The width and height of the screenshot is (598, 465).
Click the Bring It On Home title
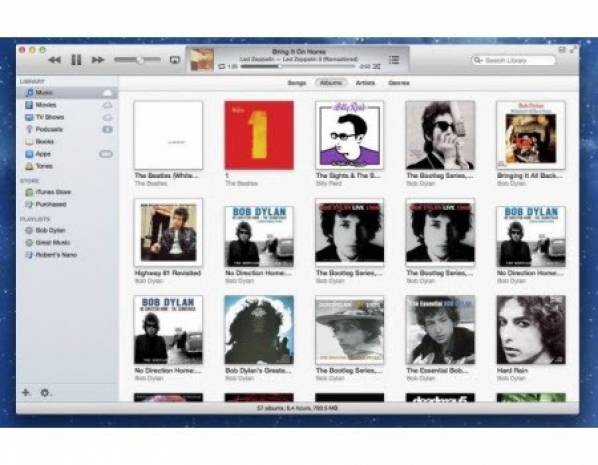pyautogui.click(x=299, y=51)
